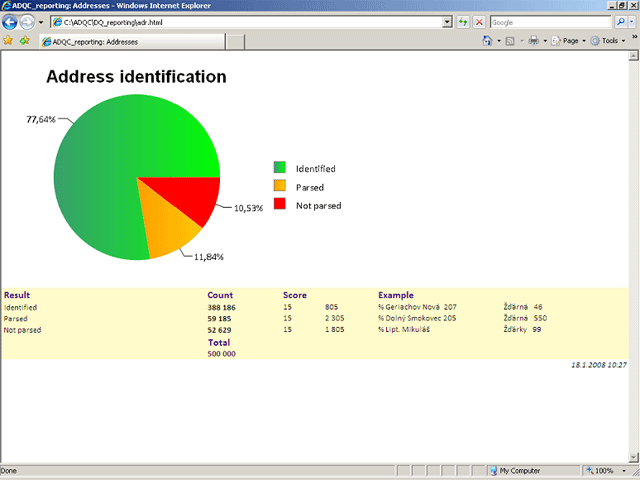Click the report timestamp 18.1.2008 10:27

pos(598,365)
